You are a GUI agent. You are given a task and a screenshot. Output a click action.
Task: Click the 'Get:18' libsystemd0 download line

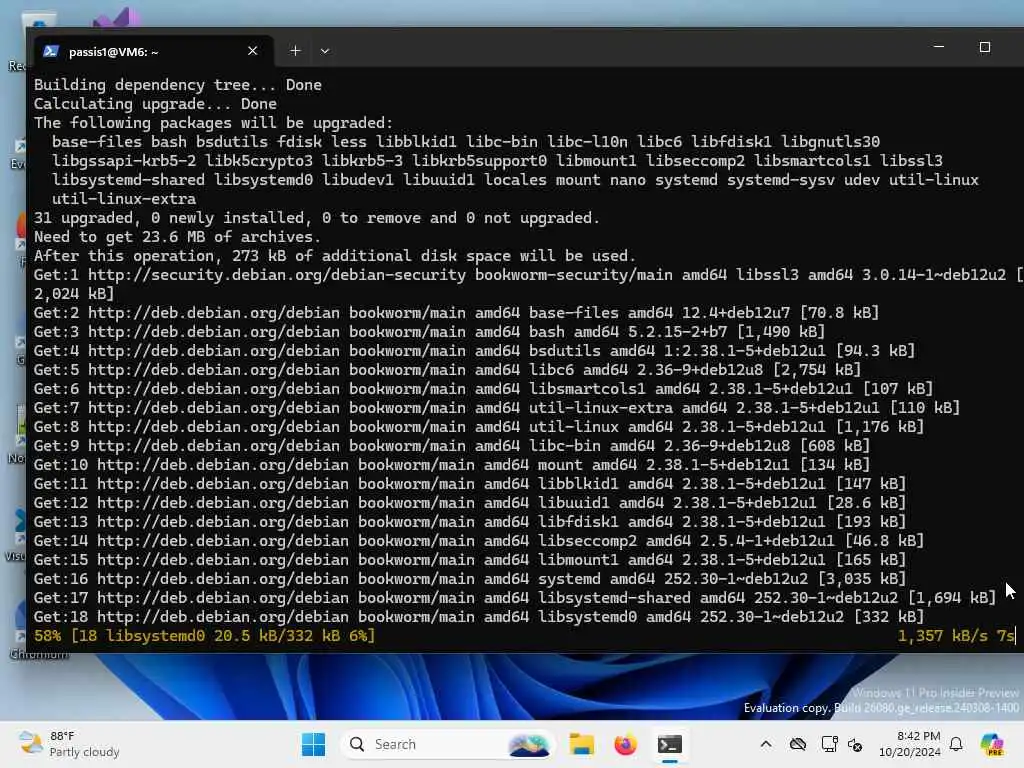[x=479, y=616]
